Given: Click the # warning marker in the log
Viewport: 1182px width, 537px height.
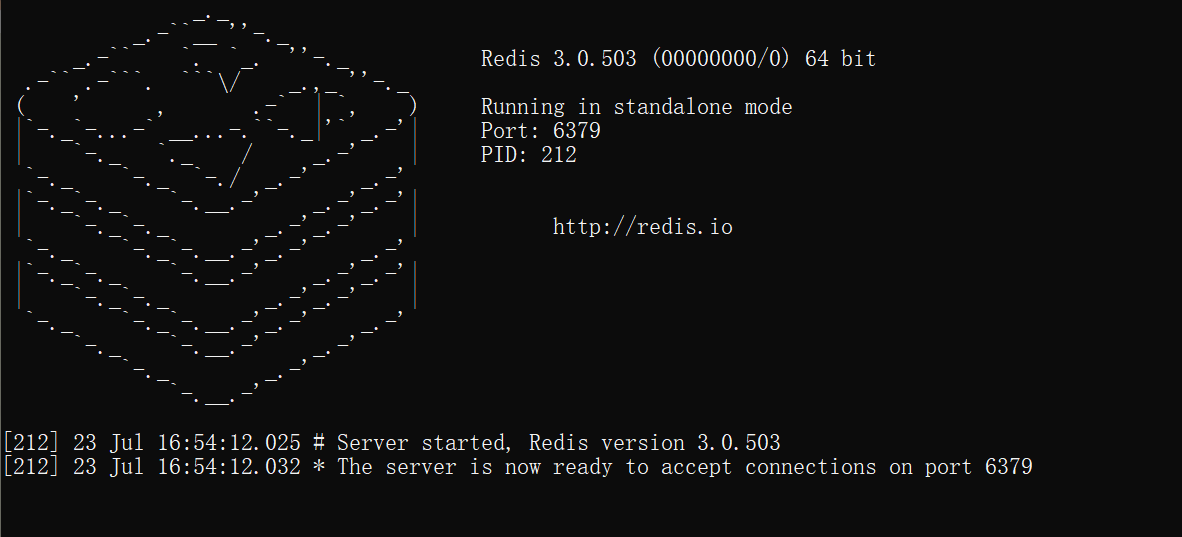Looking at the screenshot, I should [319, 443].
